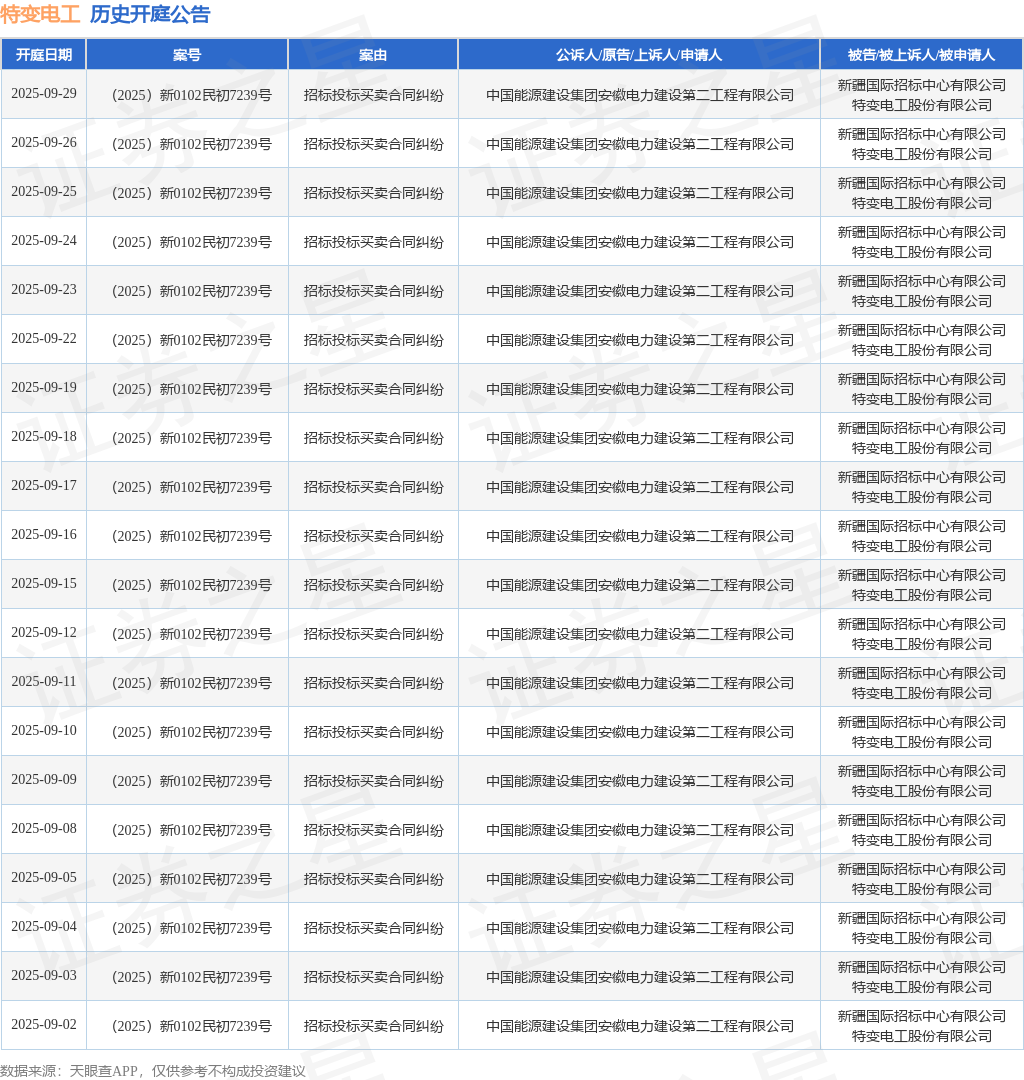This screenshot has width=1024, height=1080.
Task: Click 招标投标买卖合同纠纷 in the 2025-09-03 row
Action: [373, 977]
